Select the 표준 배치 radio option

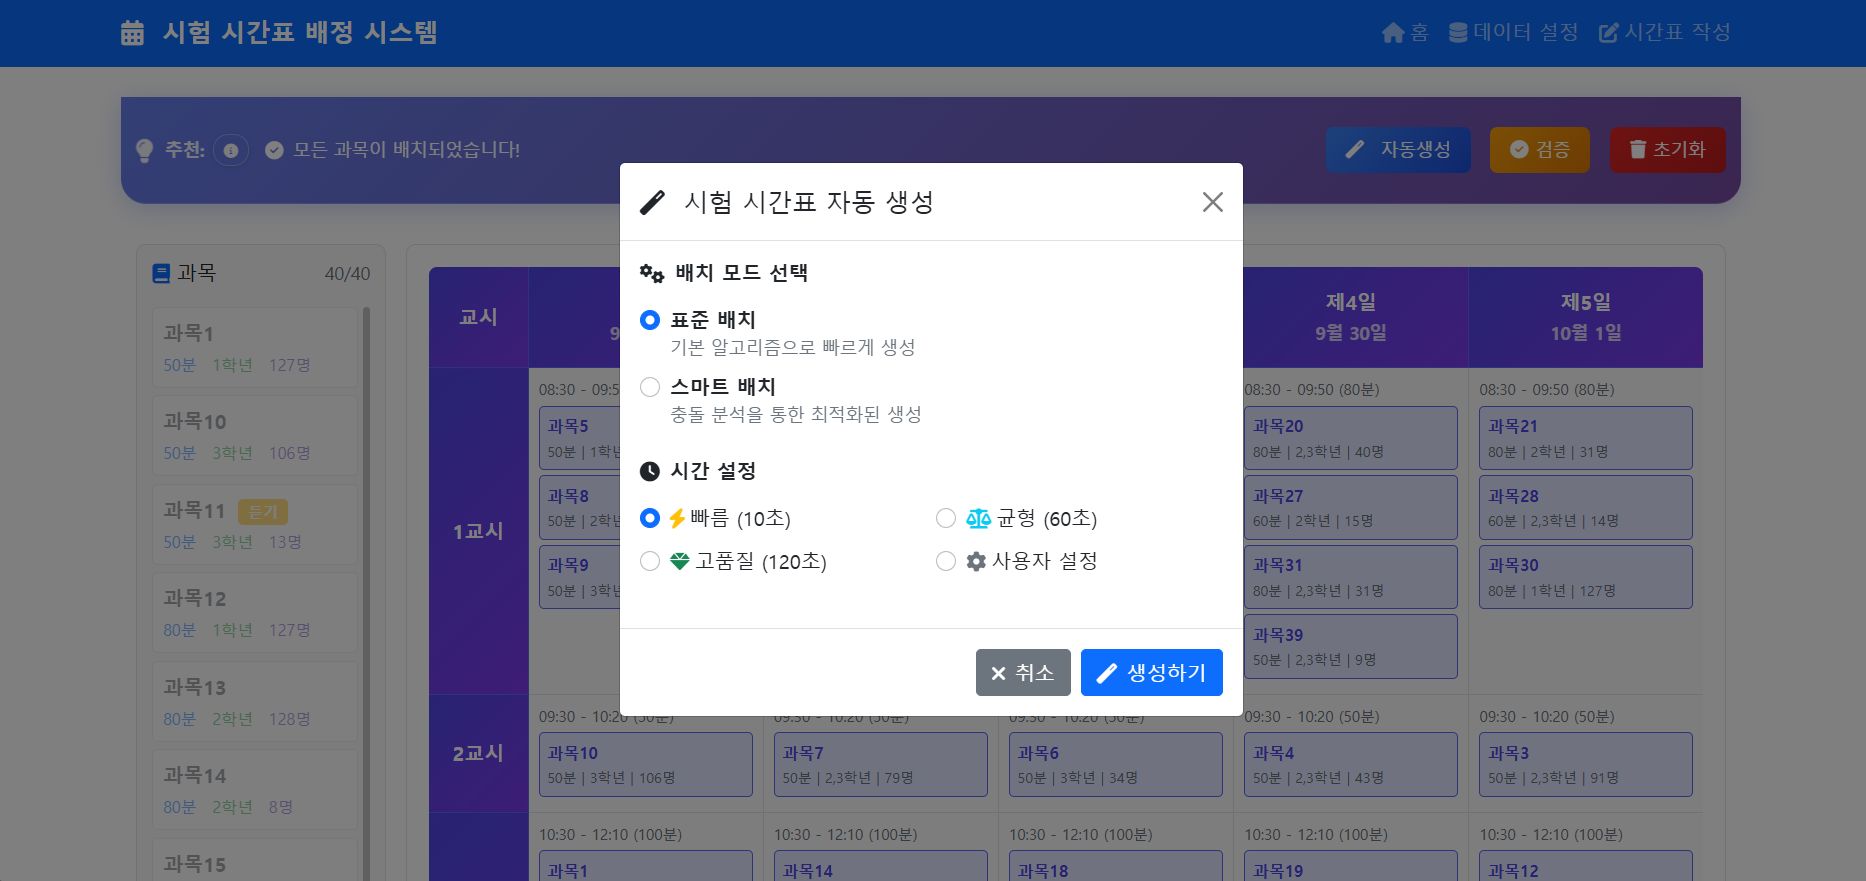[x=650, y=320]
